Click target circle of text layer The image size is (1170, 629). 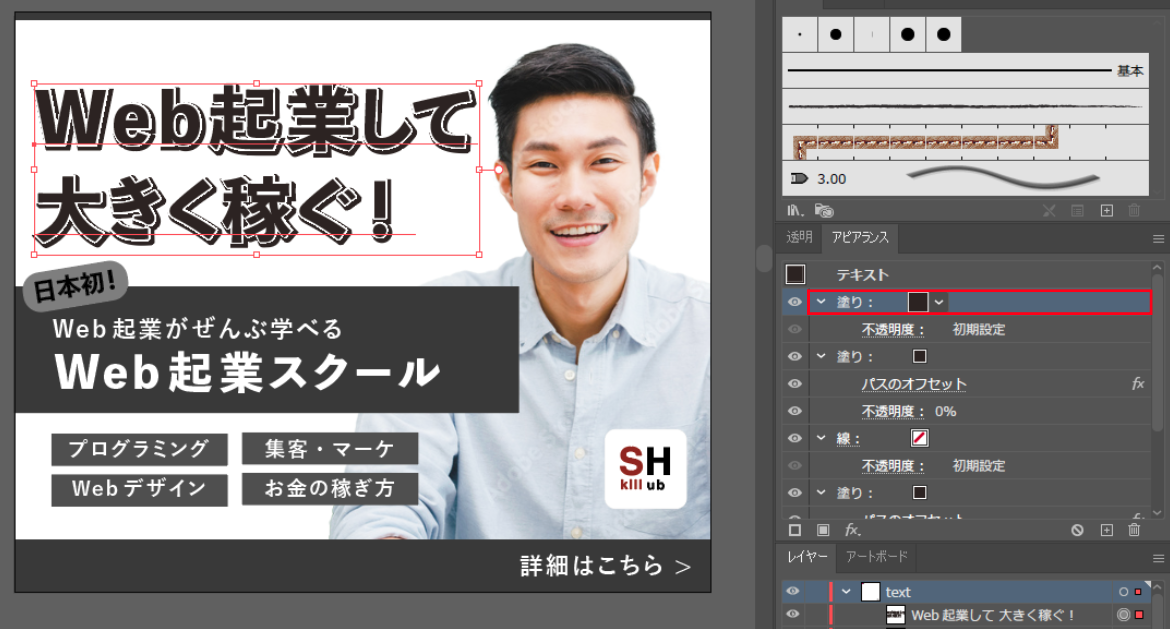coord(1123,592)
